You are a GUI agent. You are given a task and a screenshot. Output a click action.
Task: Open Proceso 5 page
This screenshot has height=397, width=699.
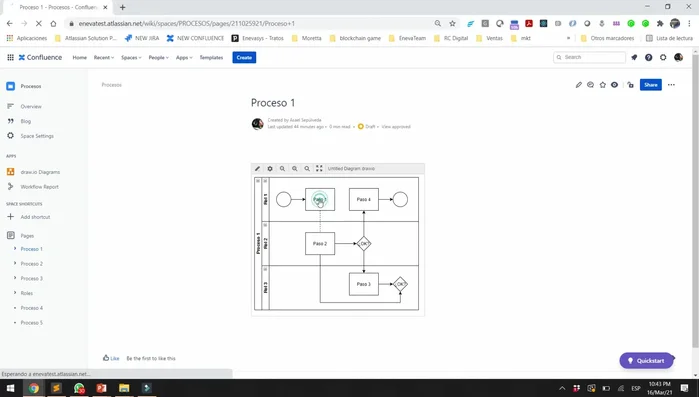pyautogui.click(x=32, y=323)
